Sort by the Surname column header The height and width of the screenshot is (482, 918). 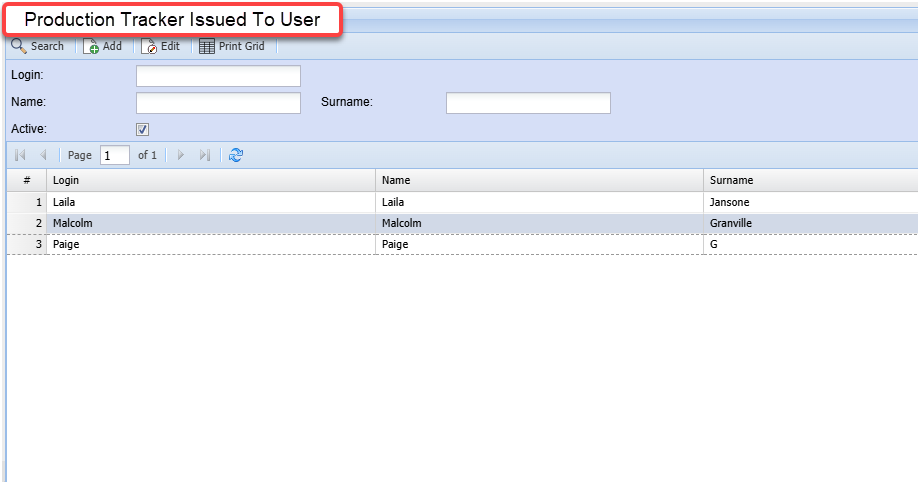tap(811, 180)
